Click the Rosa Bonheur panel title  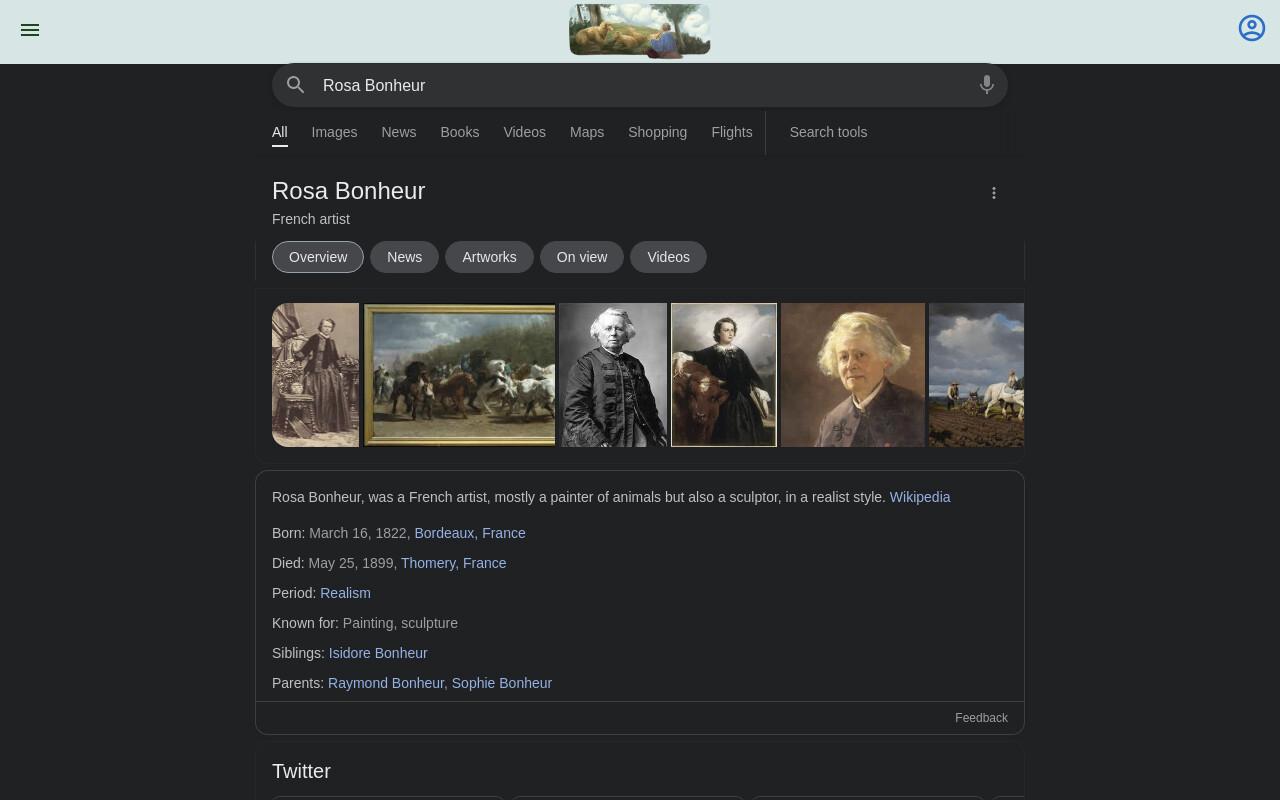tap(348, 191)
